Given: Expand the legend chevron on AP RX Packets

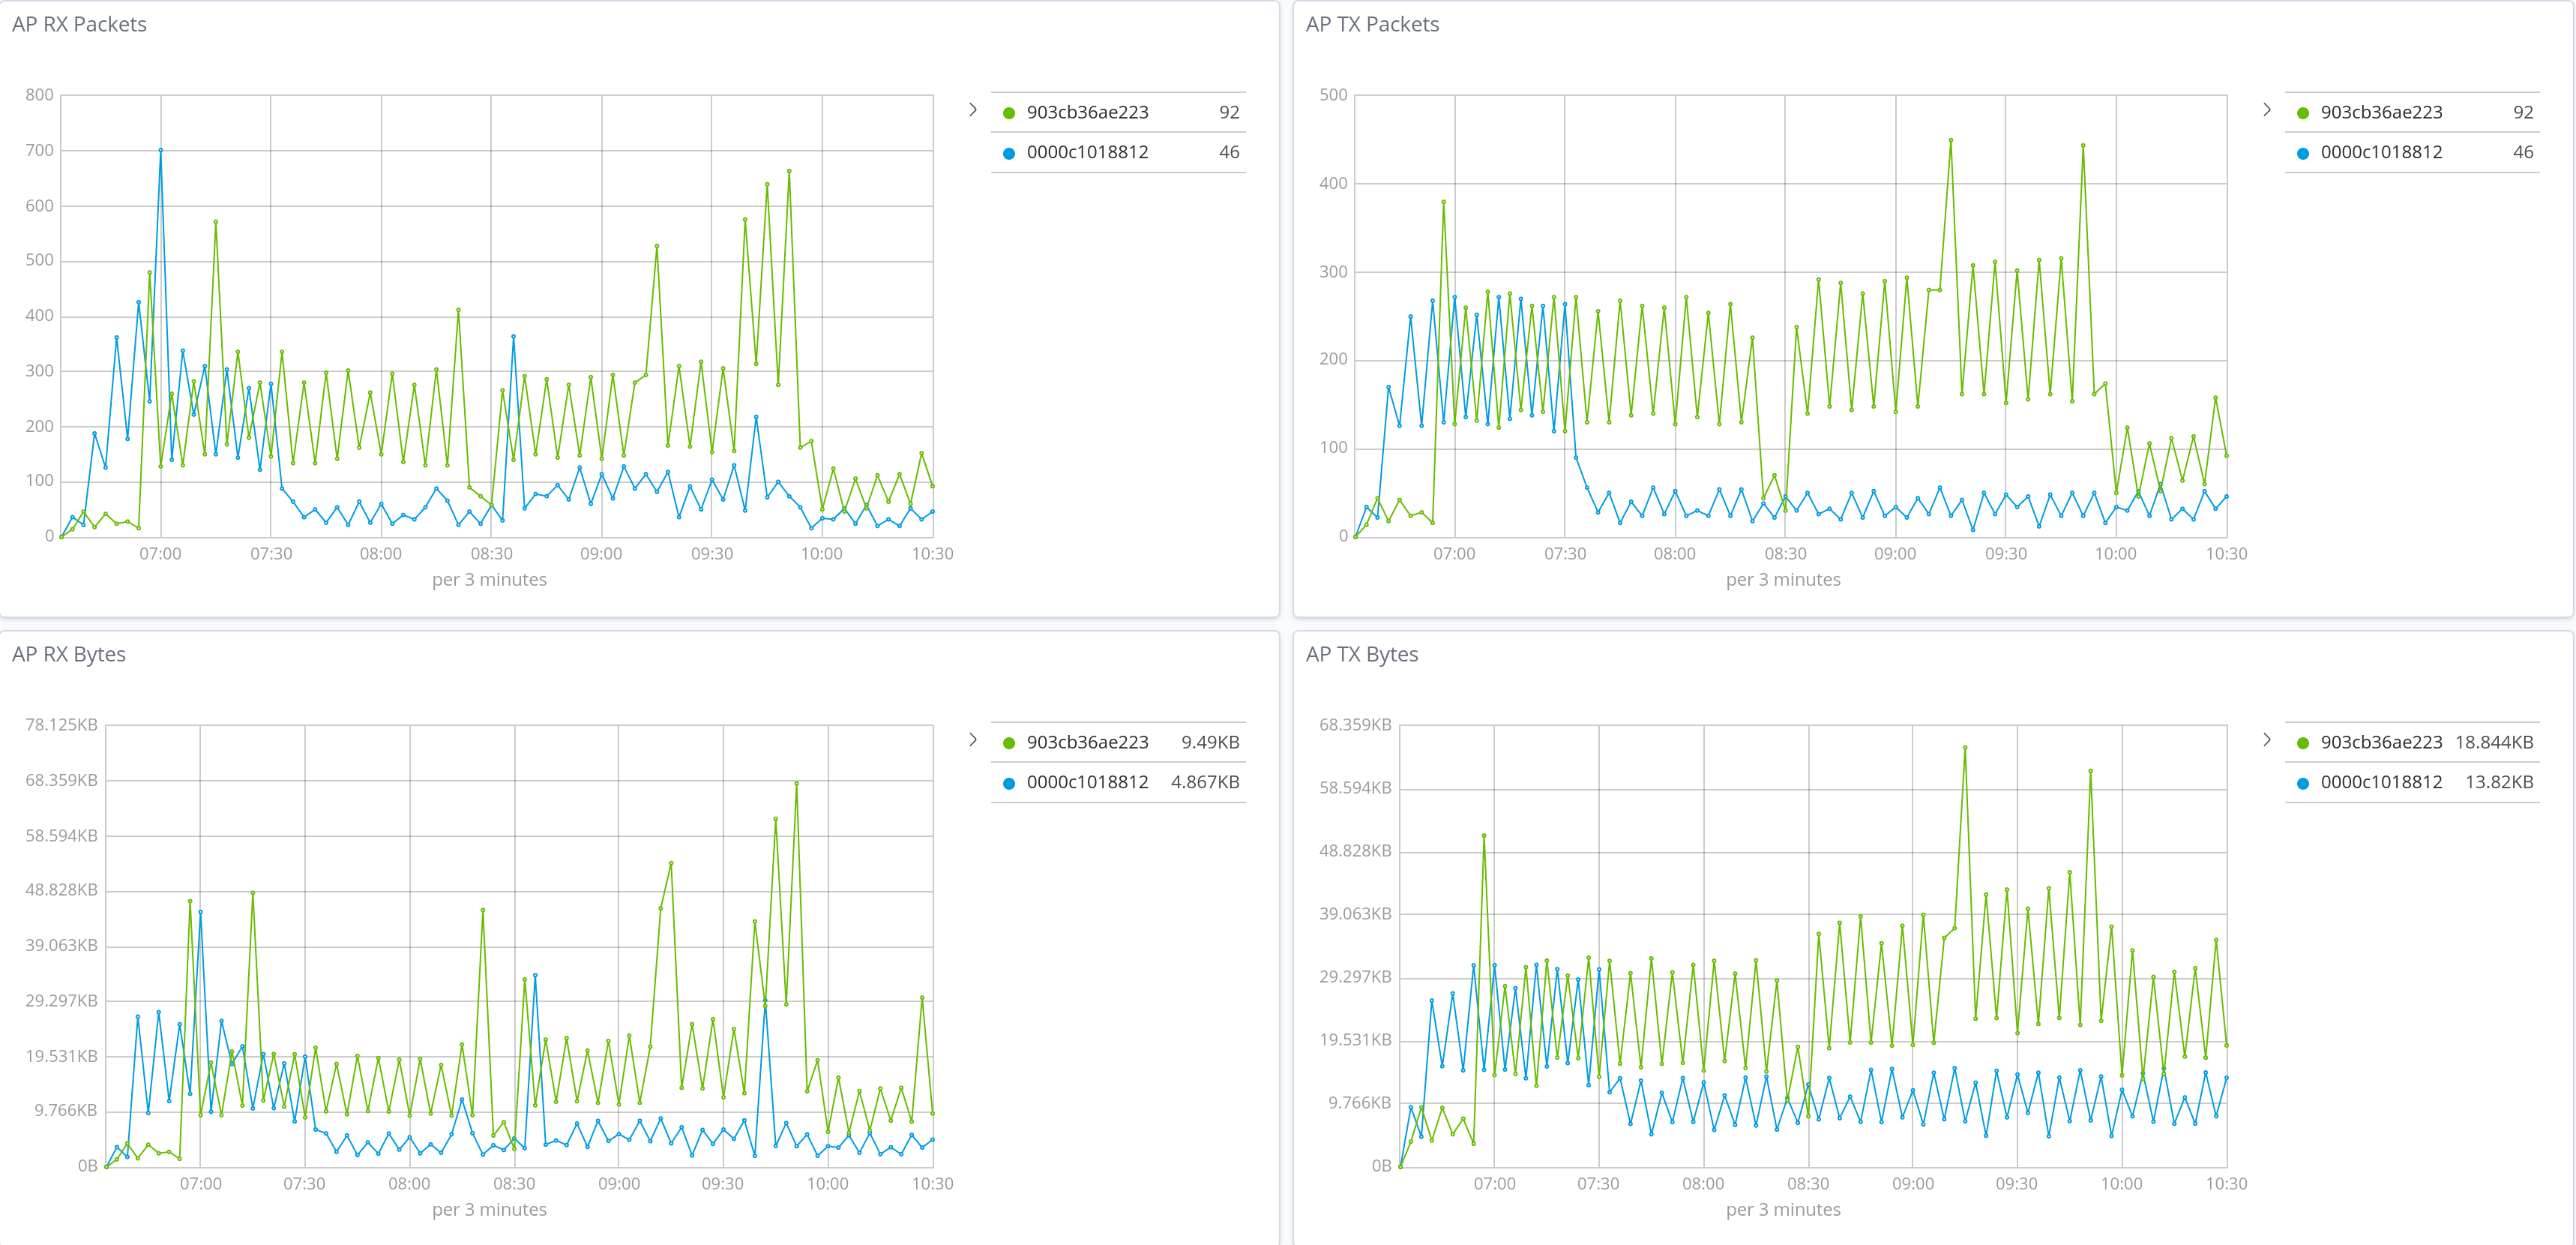Looking at the screenshot, I should (x=973, y=110).
